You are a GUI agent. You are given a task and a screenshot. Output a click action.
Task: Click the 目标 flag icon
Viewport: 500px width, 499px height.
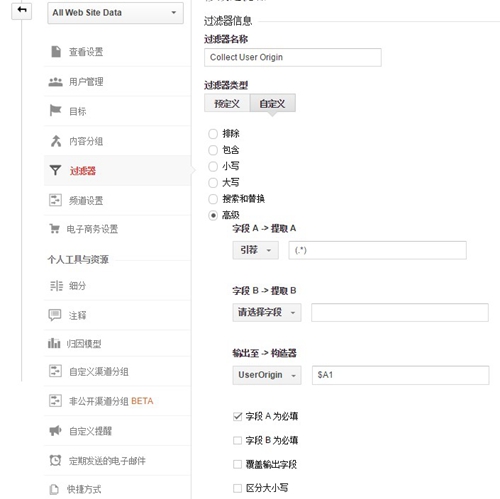[55, 110]
